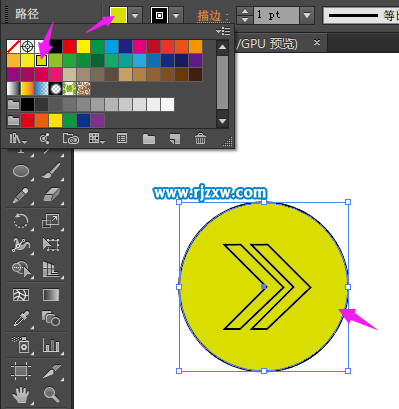Pick the magenta swatch in first row
Screen dimensions: 399x409
pos(139,47)
